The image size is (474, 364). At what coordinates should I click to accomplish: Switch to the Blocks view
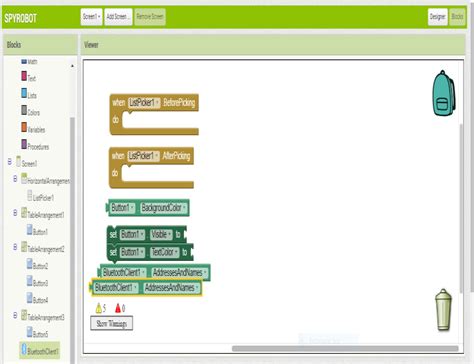[x=457, y=17]
